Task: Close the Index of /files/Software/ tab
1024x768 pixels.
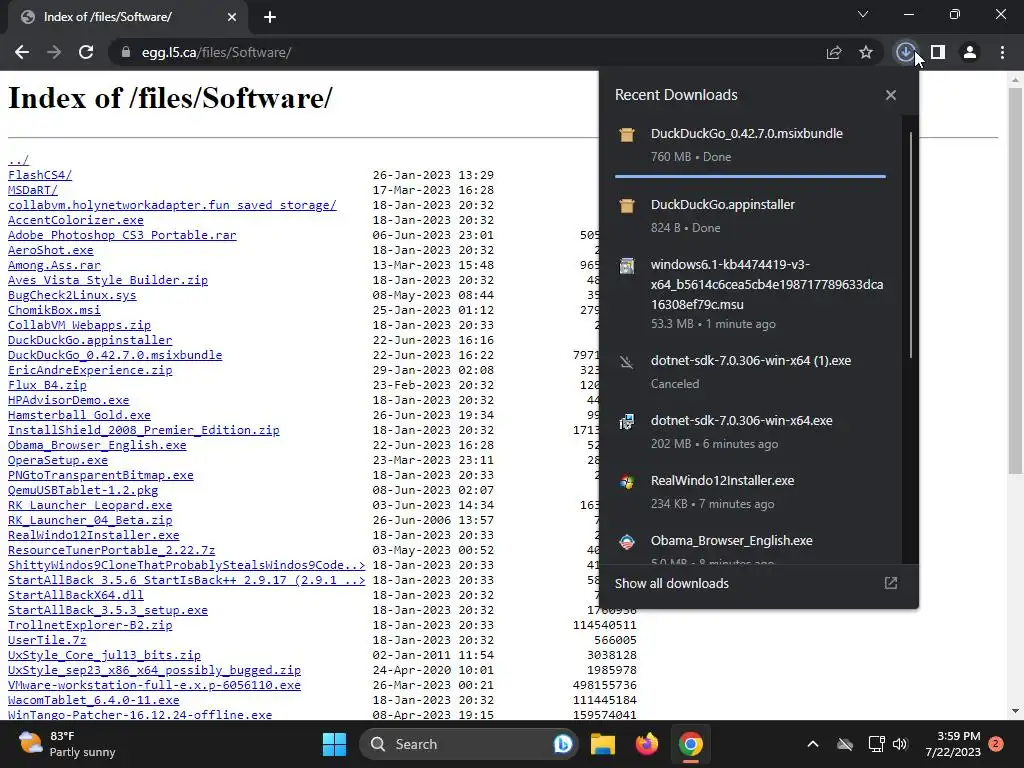Action: [232, 17]
